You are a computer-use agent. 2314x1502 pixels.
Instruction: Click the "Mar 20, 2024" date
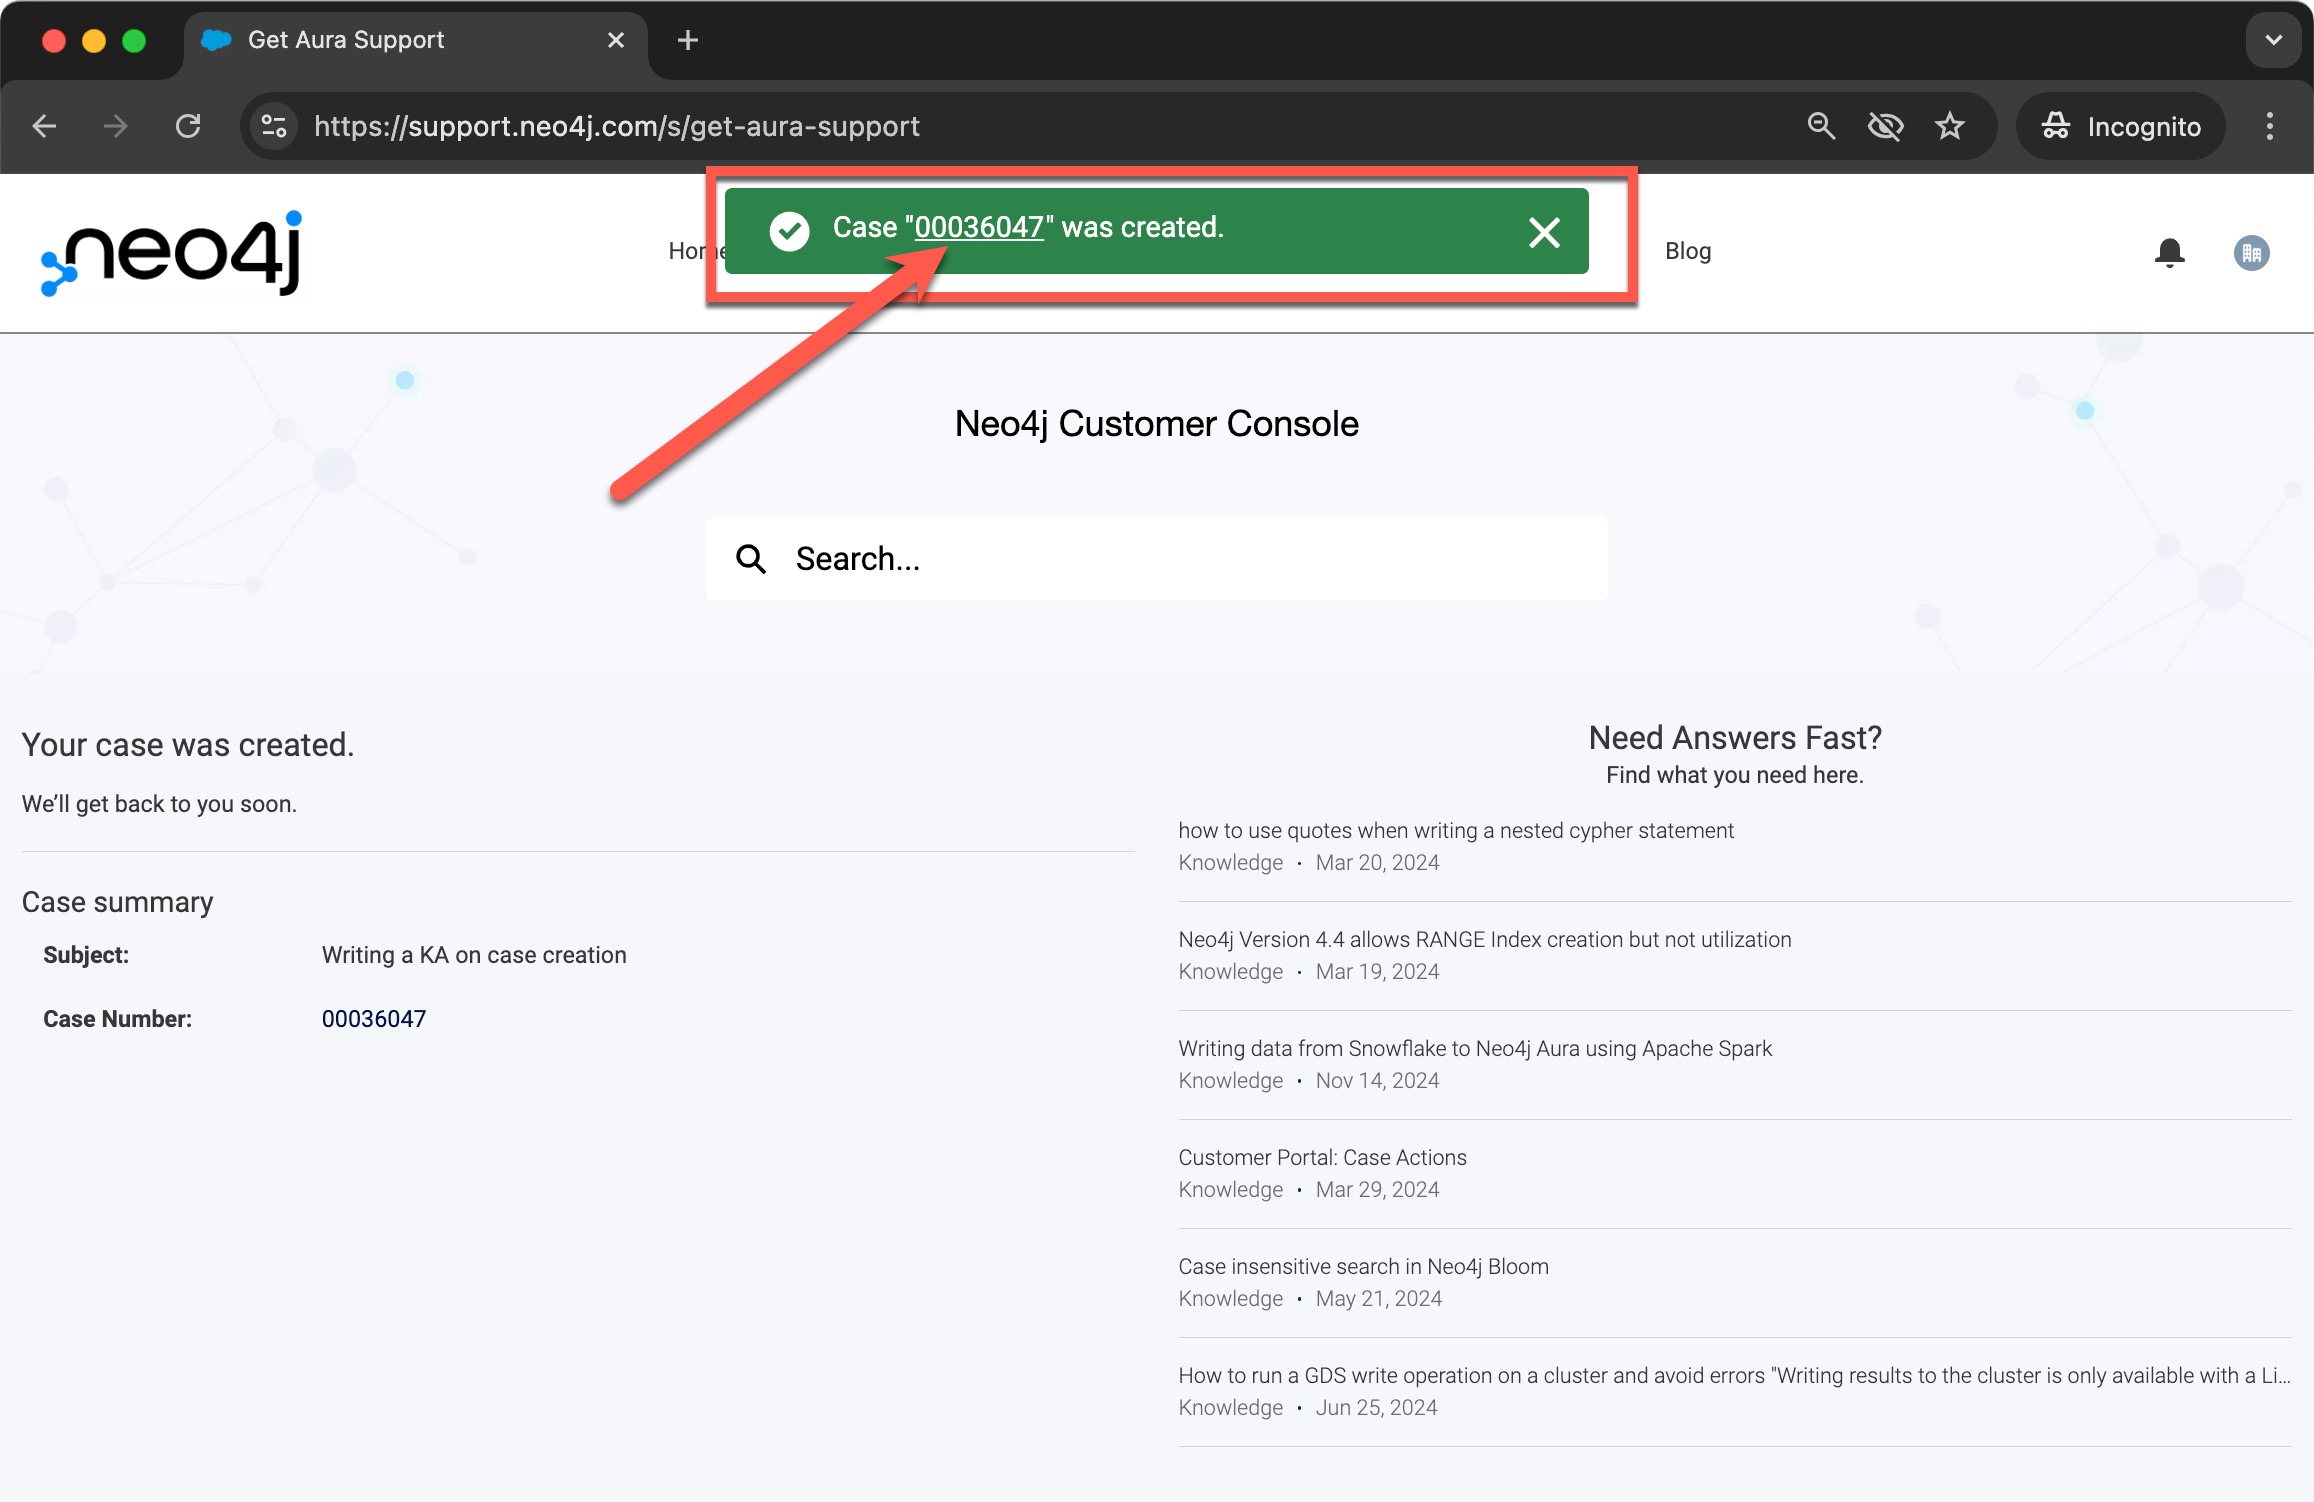tap(1377, 863)
